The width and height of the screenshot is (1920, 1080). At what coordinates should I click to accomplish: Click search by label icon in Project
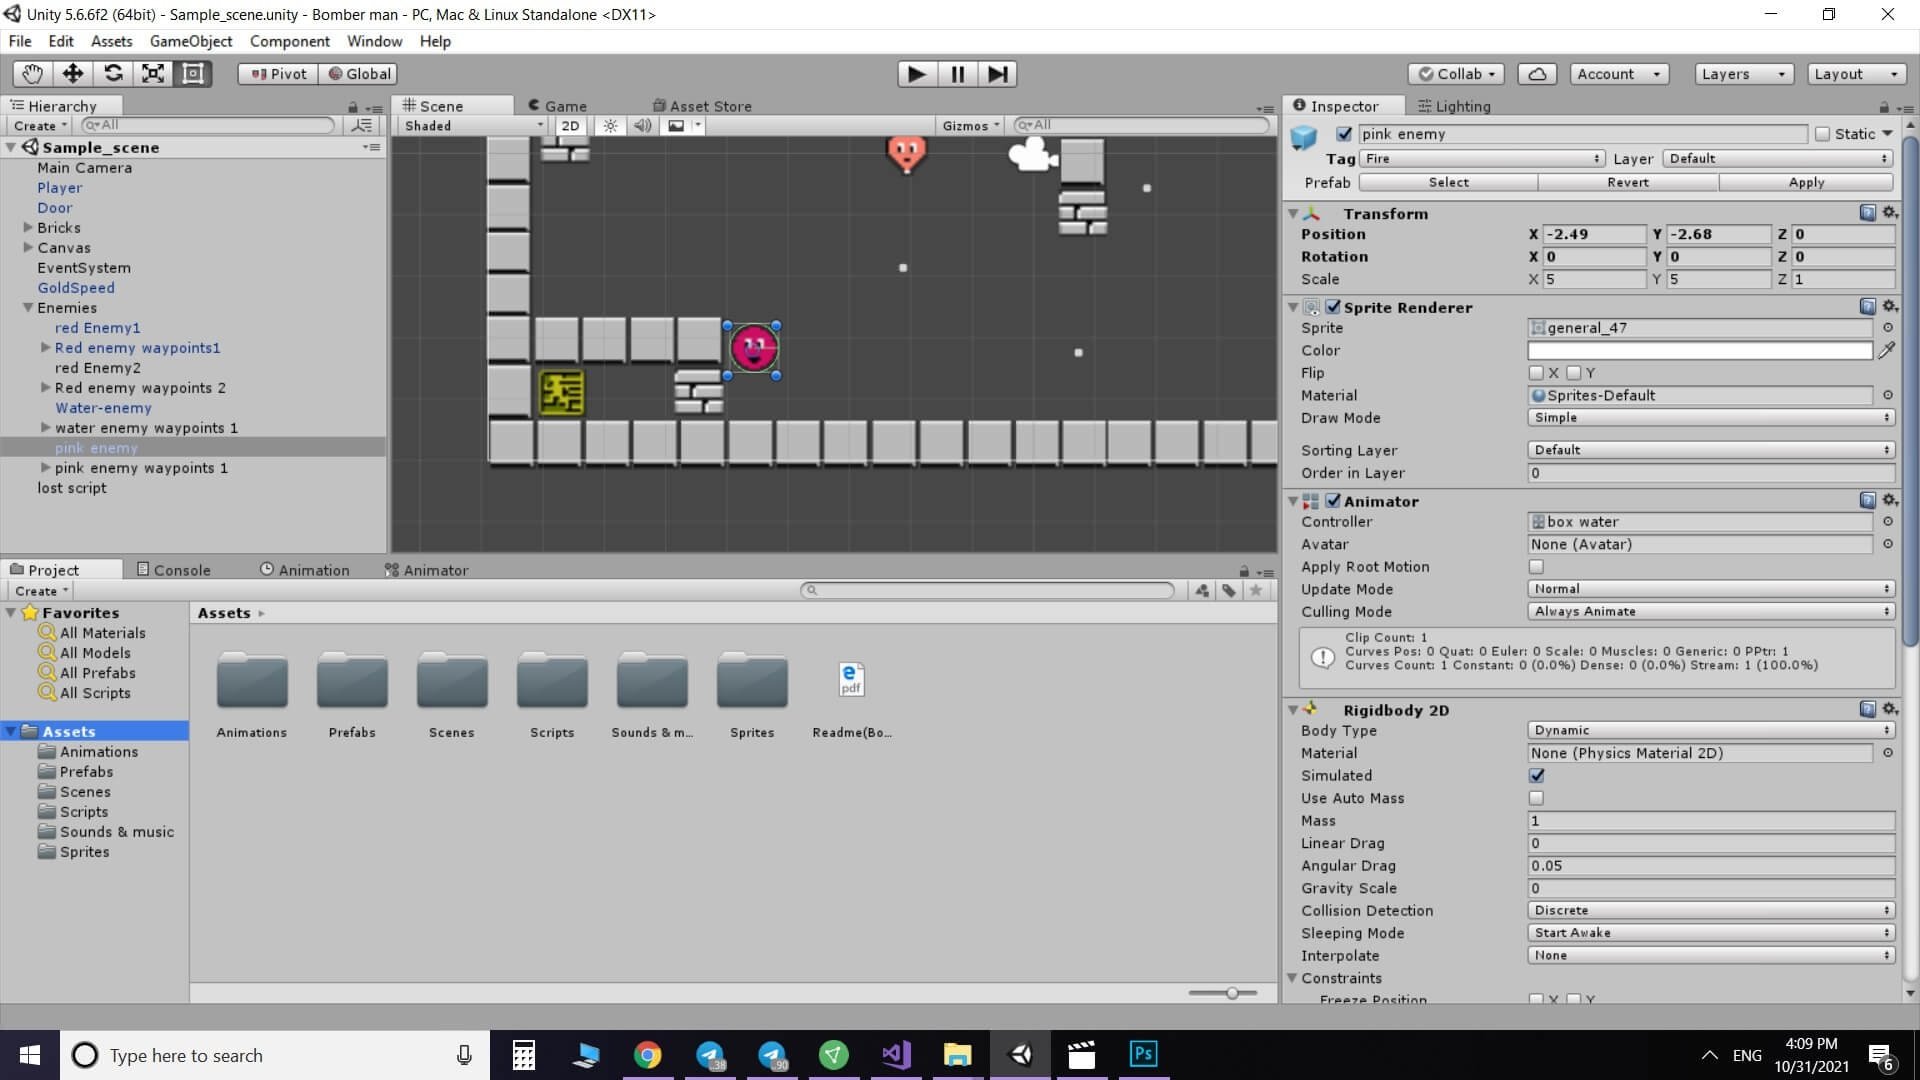pos(1229,591)
